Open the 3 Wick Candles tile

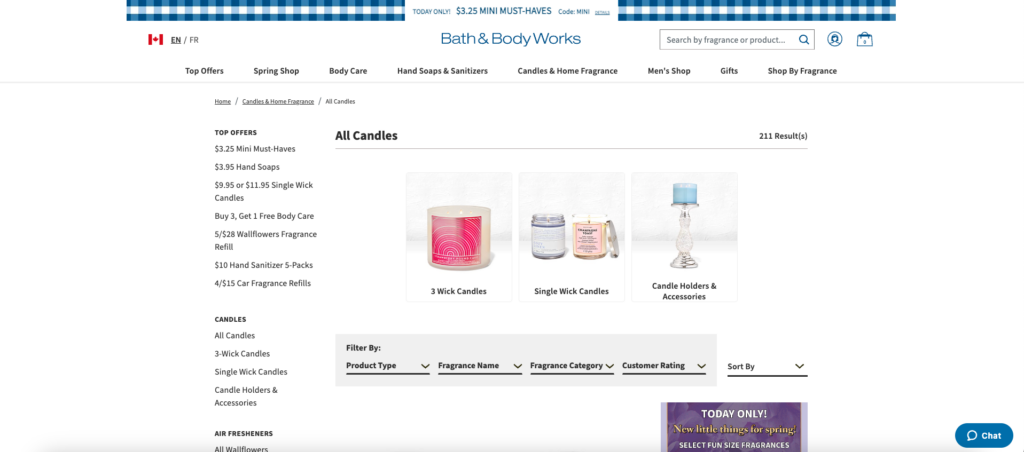[459, 237]
